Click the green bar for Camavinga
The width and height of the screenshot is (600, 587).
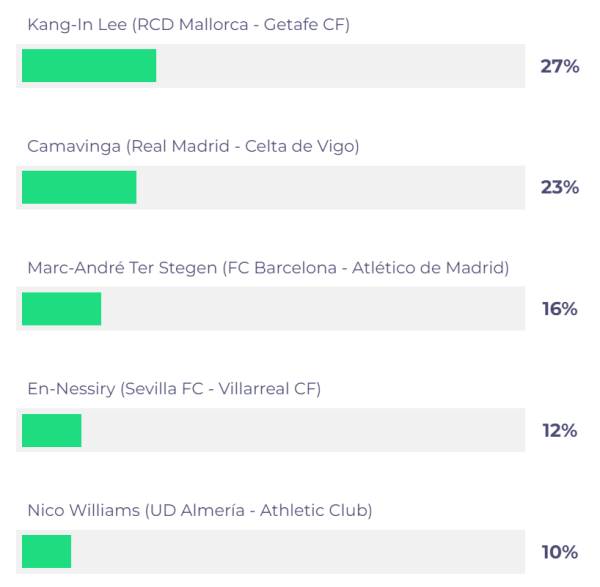tap(79, 187)
